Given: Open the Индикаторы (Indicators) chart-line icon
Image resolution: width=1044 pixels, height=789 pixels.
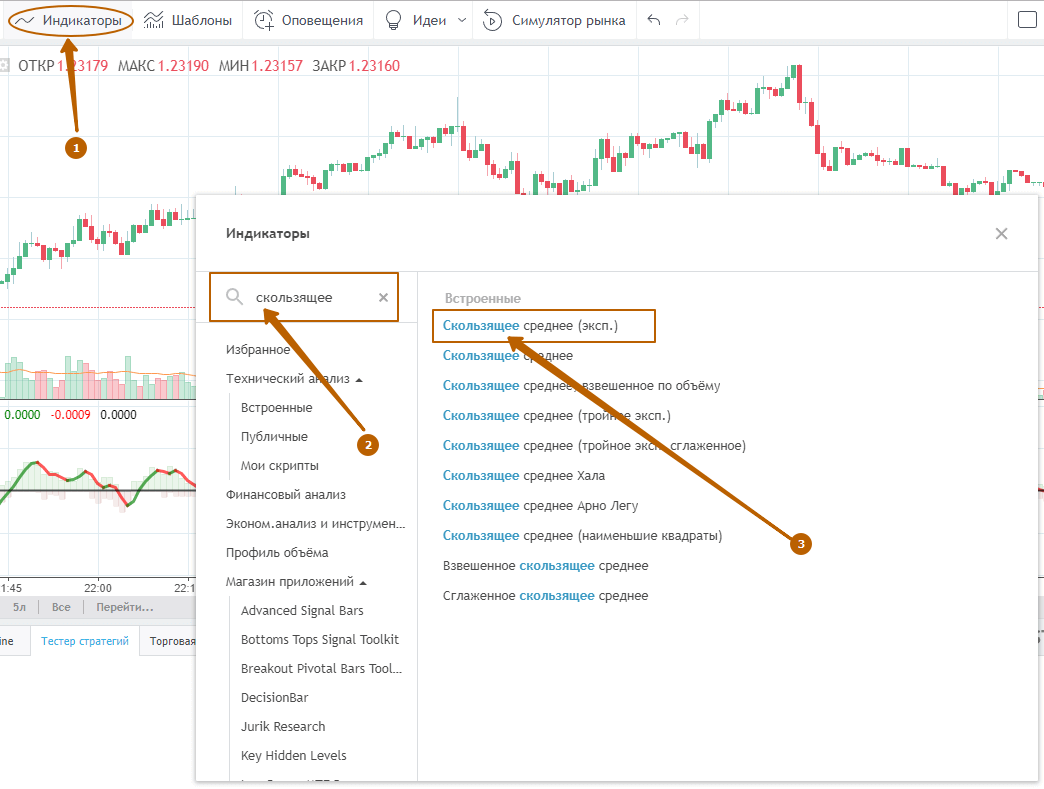Looking at the screenshot, I should [24, 19].
